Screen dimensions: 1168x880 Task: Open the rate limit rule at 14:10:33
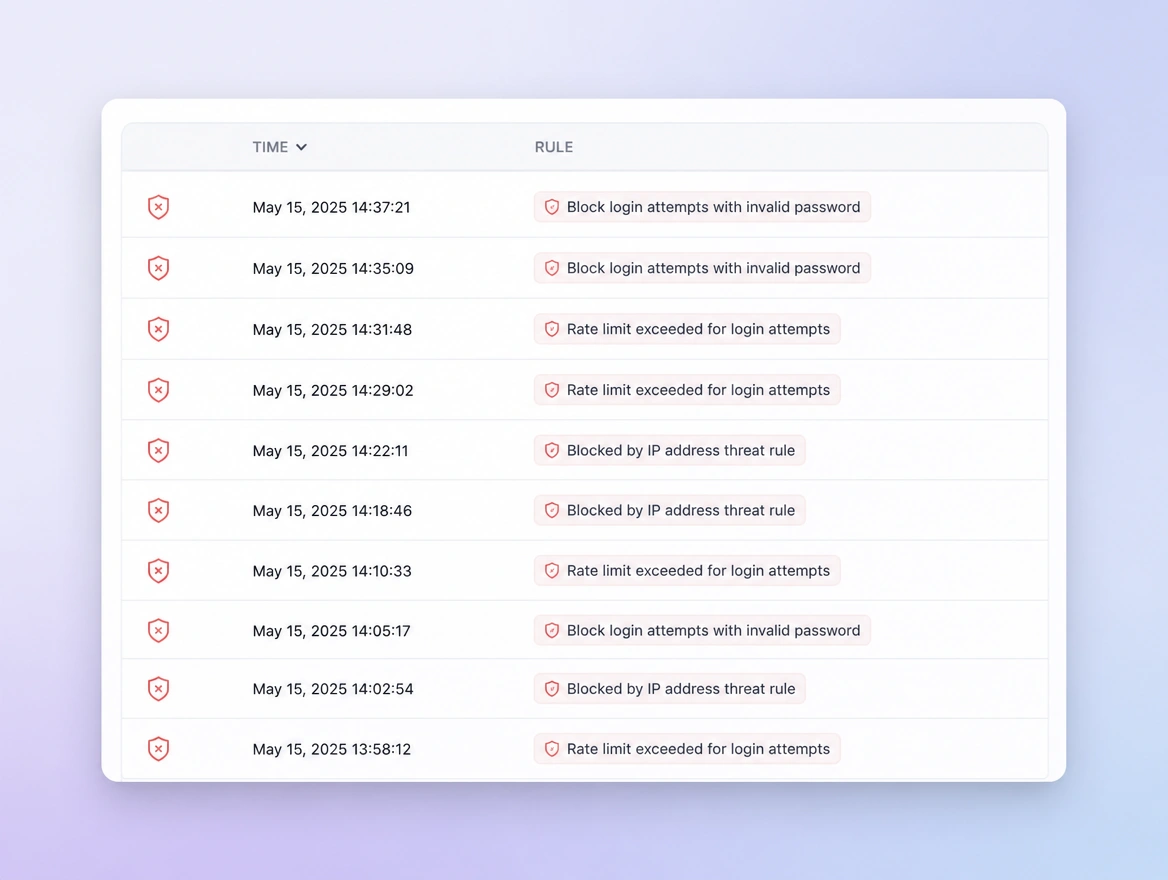pyautogui.click(x=687, y=571)
